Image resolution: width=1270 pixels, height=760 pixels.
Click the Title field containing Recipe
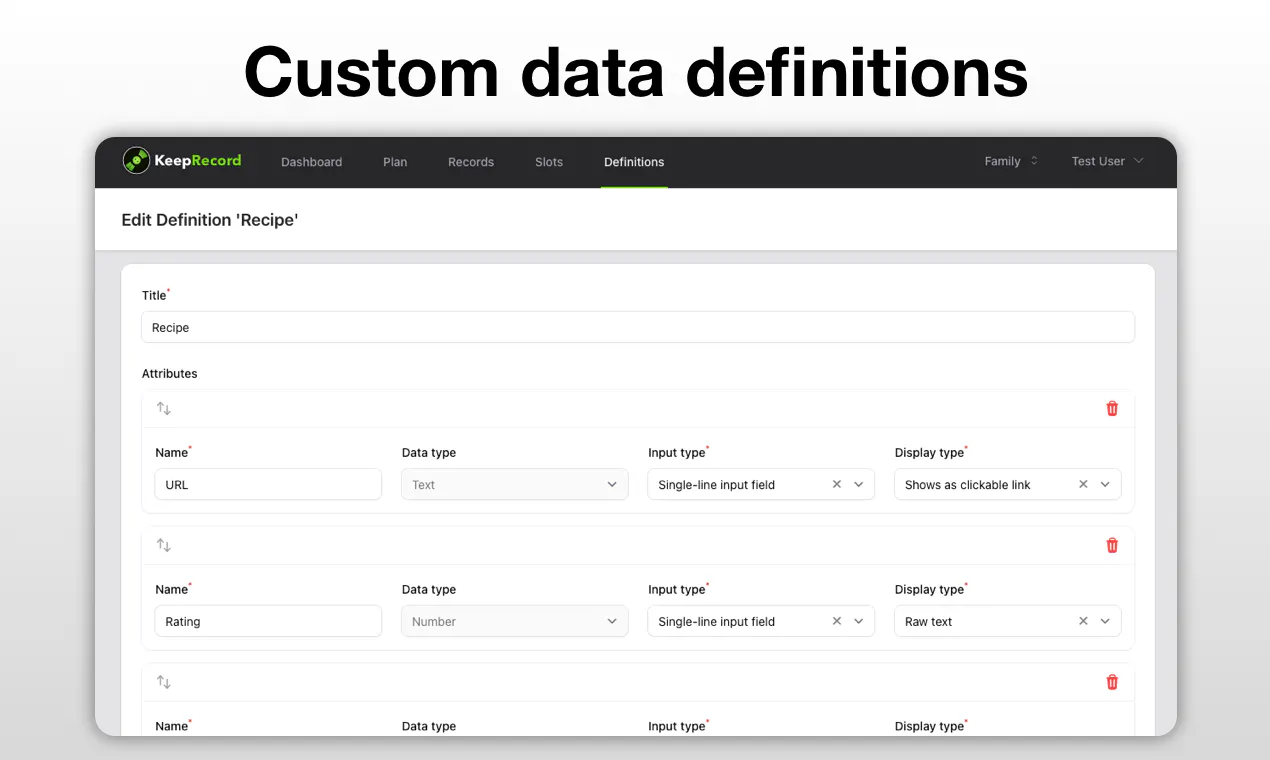coord(638,327)
